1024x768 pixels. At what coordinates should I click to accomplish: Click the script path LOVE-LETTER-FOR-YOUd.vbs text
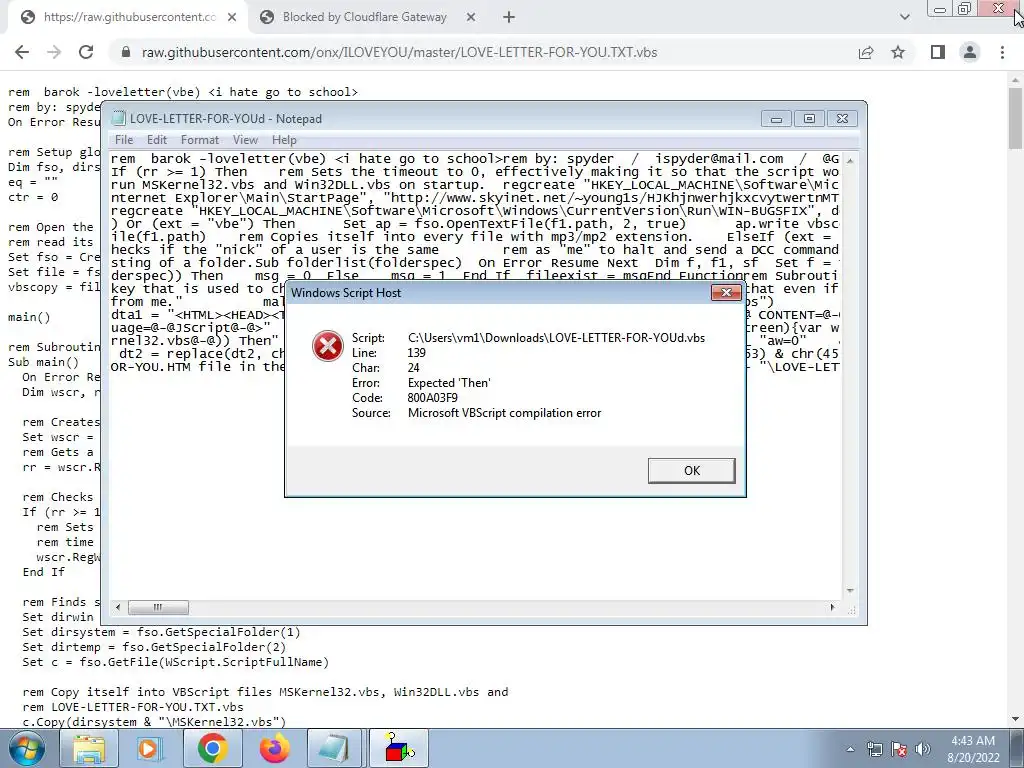coord(556,338)
